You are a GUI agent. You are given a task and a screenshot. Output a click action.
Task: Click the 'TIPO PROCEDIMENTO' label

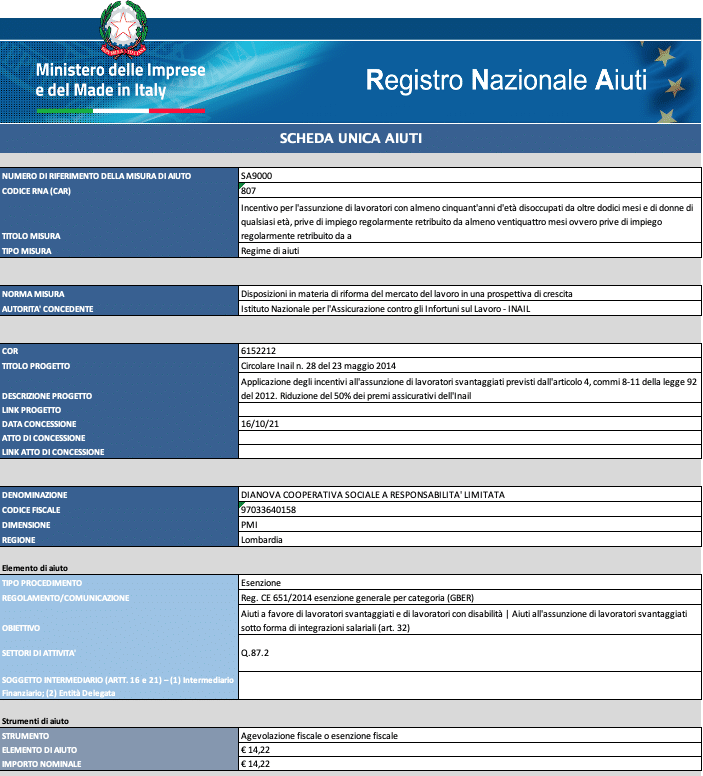click(42, 583)
